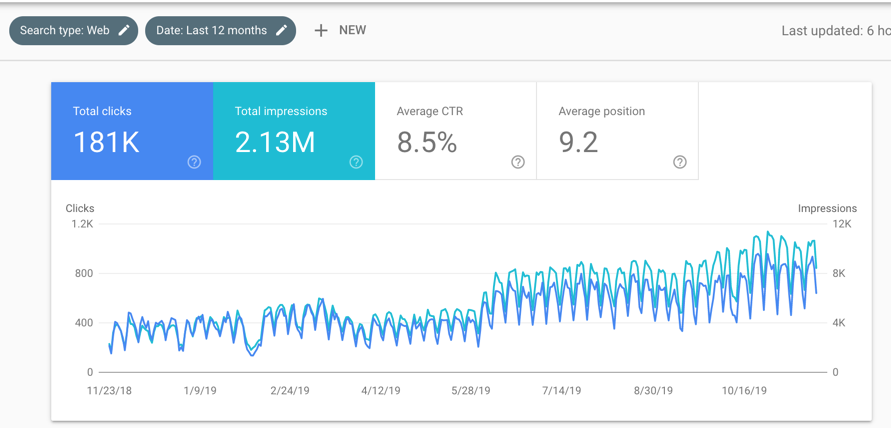This screenshot has height=428, width=891.
Task: Add a filter using the NEW label
Action: click(352, 30)
